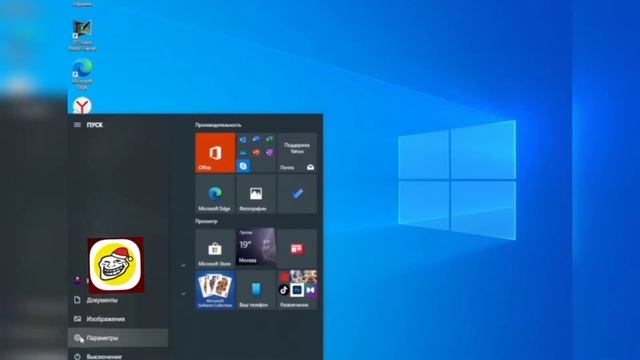Viewport: 640px width, 360px height.
Task: Click the Выключение power option
Action: 118,354
